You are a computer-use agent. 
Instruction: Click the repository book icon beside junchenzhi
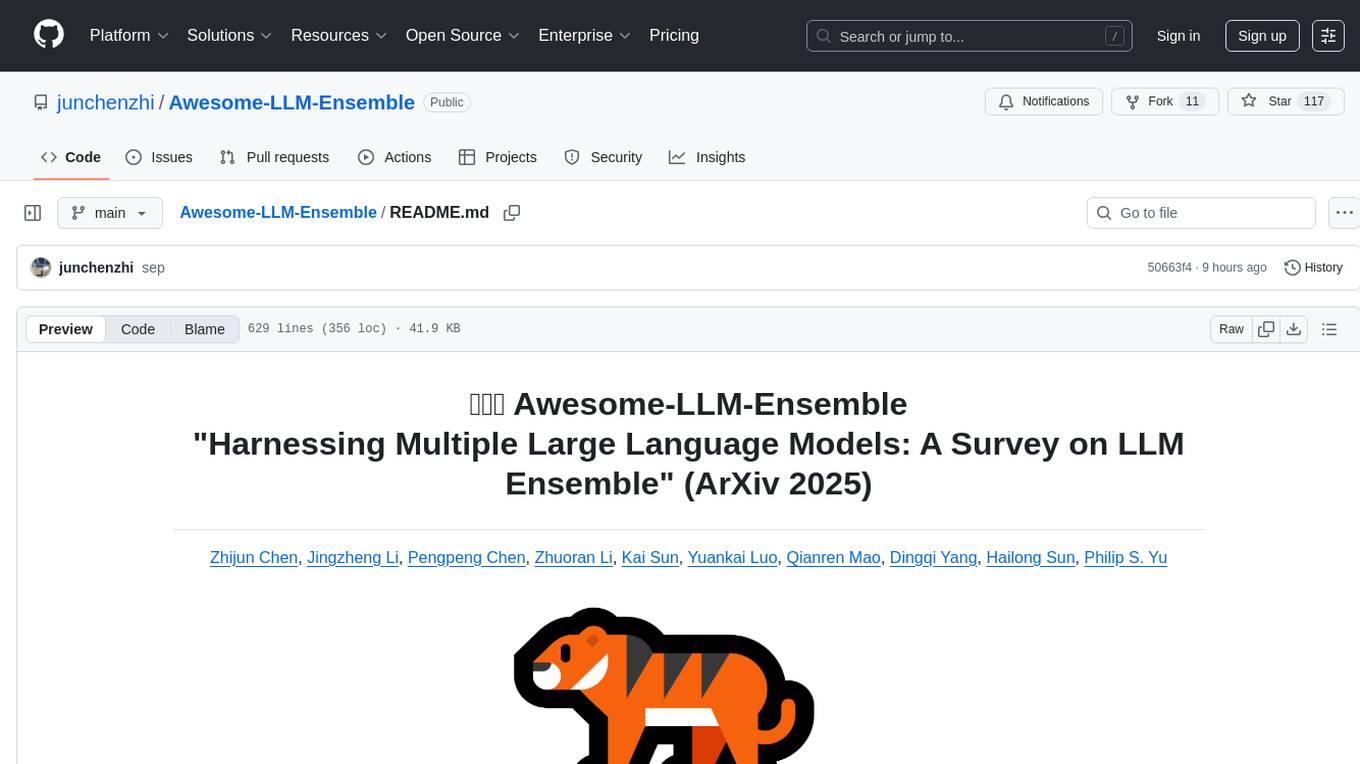coord(41,102)
